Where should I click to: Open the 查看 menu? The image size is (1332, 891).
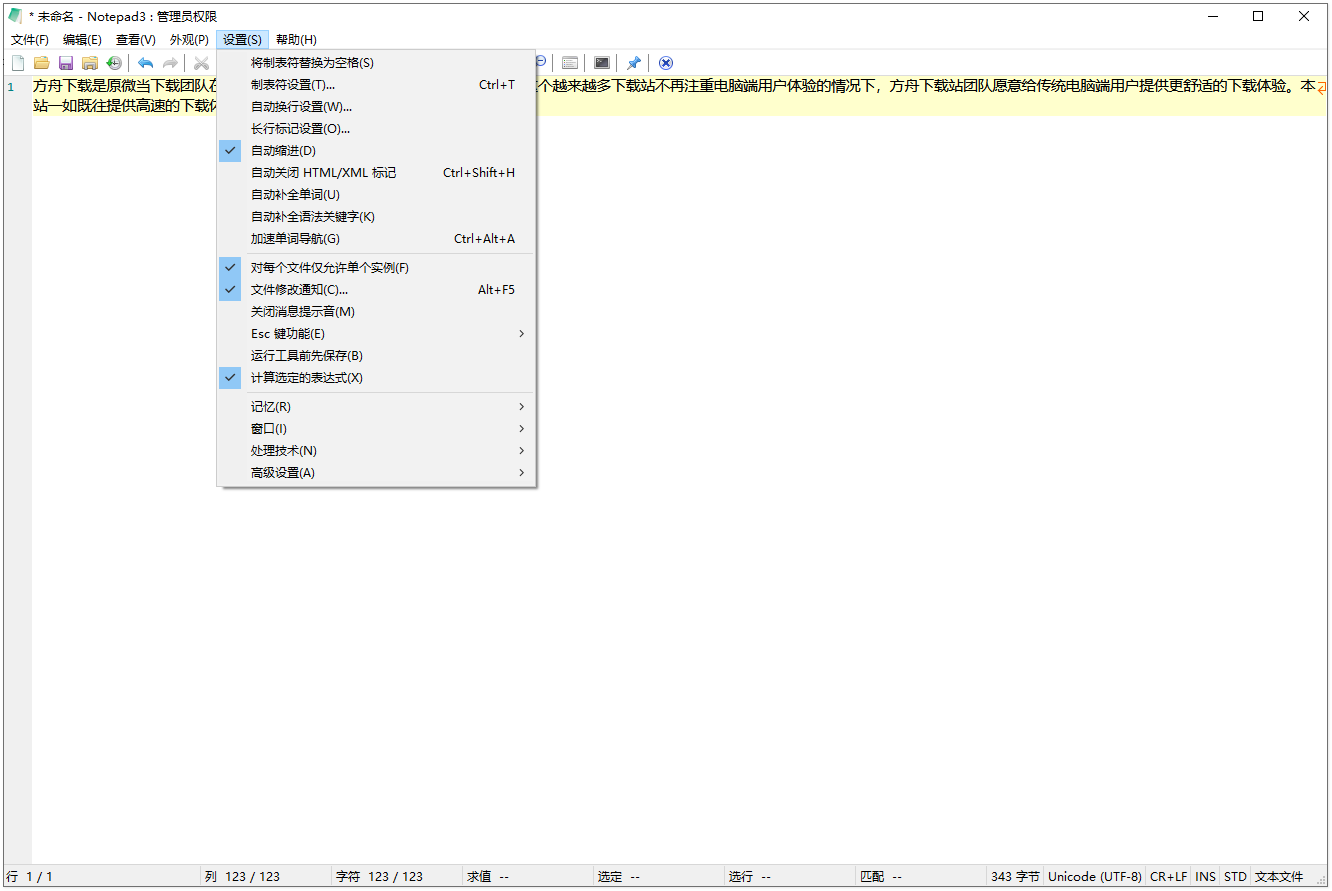tap(135, 39)
